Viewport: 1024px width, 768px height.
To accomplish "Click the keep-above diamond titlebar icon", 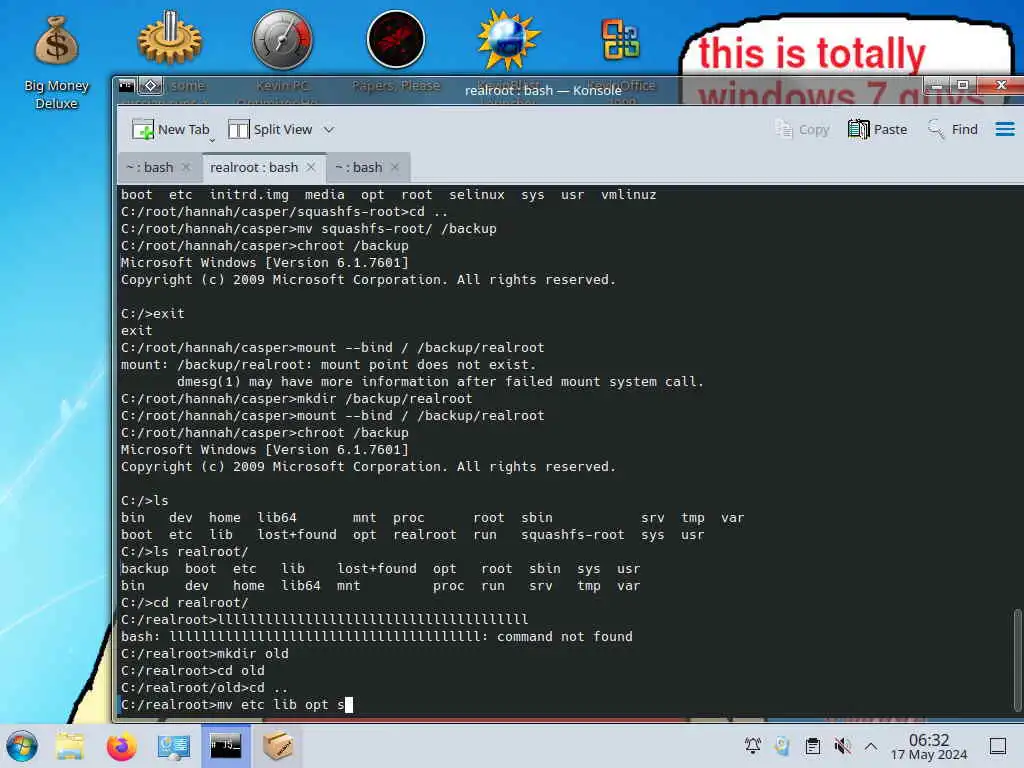I will 151,86.
